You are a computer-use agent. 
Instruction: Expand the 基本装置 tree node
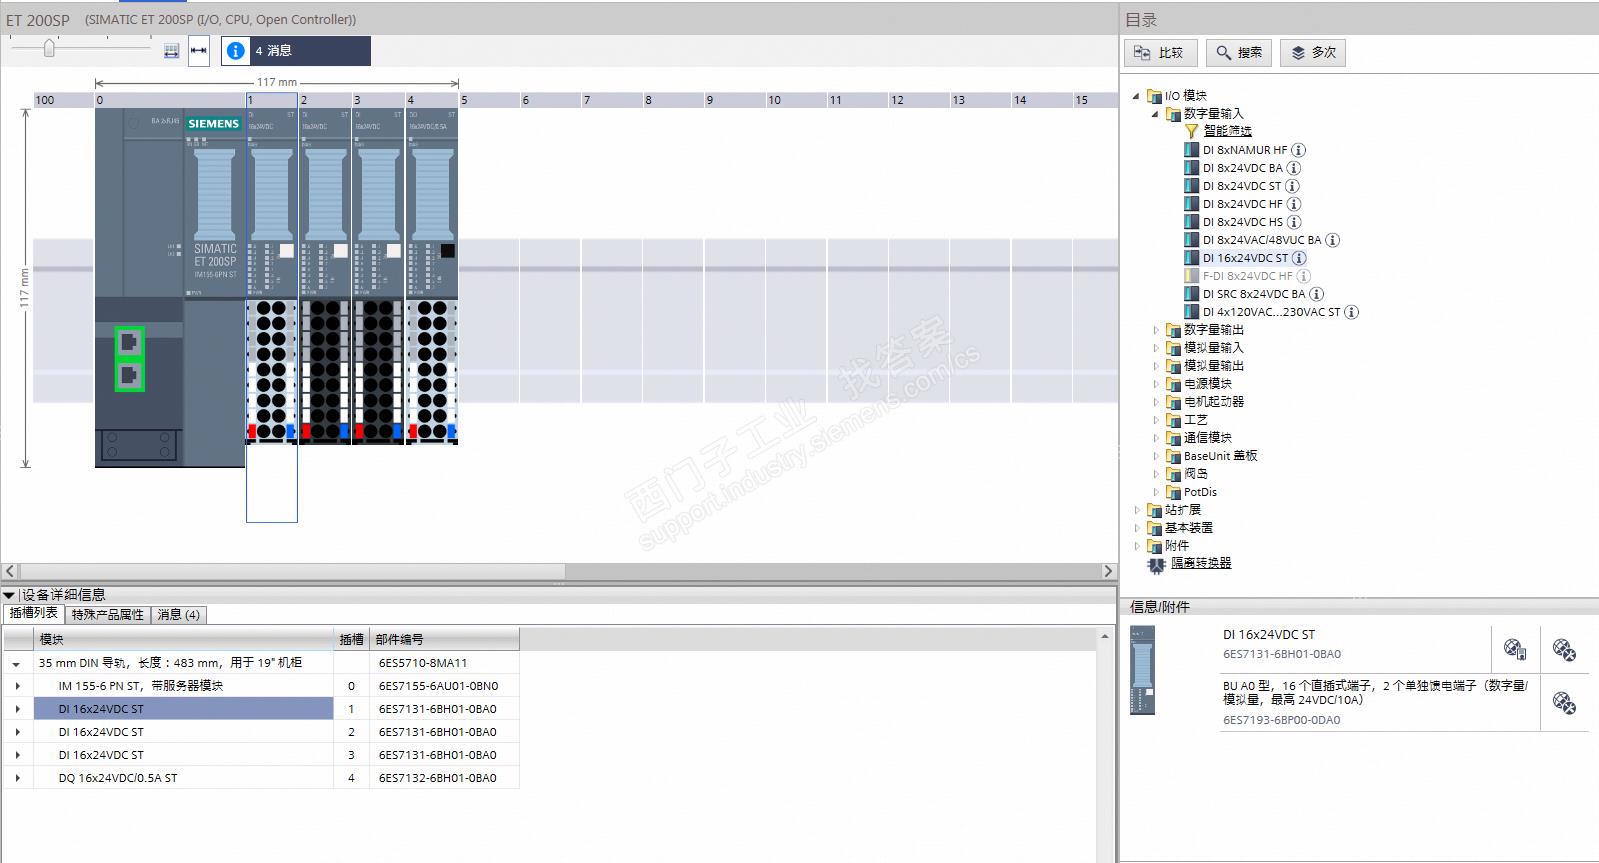coord(1136,528)
